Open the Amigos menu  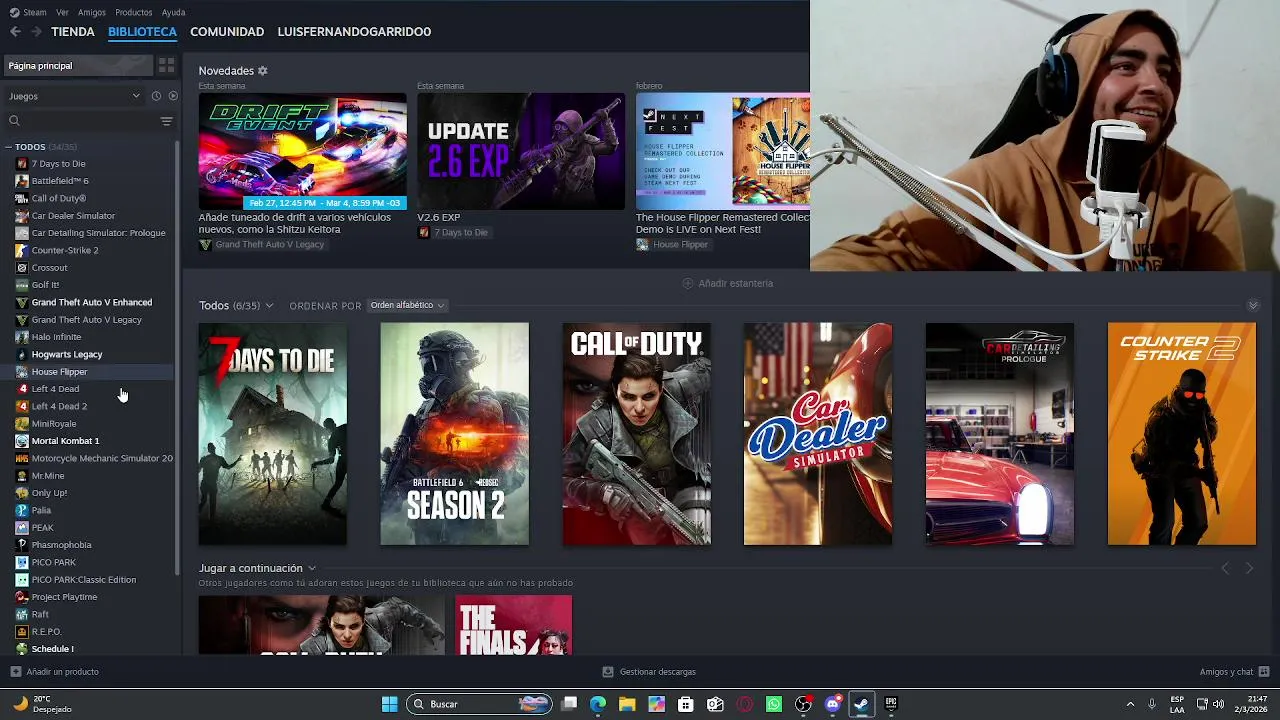click(92, 12)
